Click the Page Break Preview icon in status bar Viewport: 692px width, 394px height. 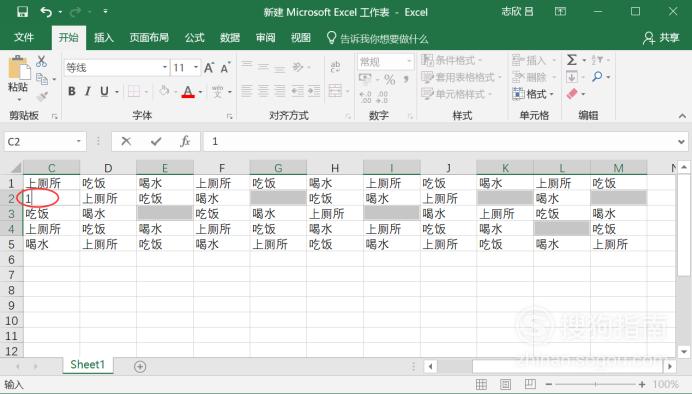(x=530, y=384)
